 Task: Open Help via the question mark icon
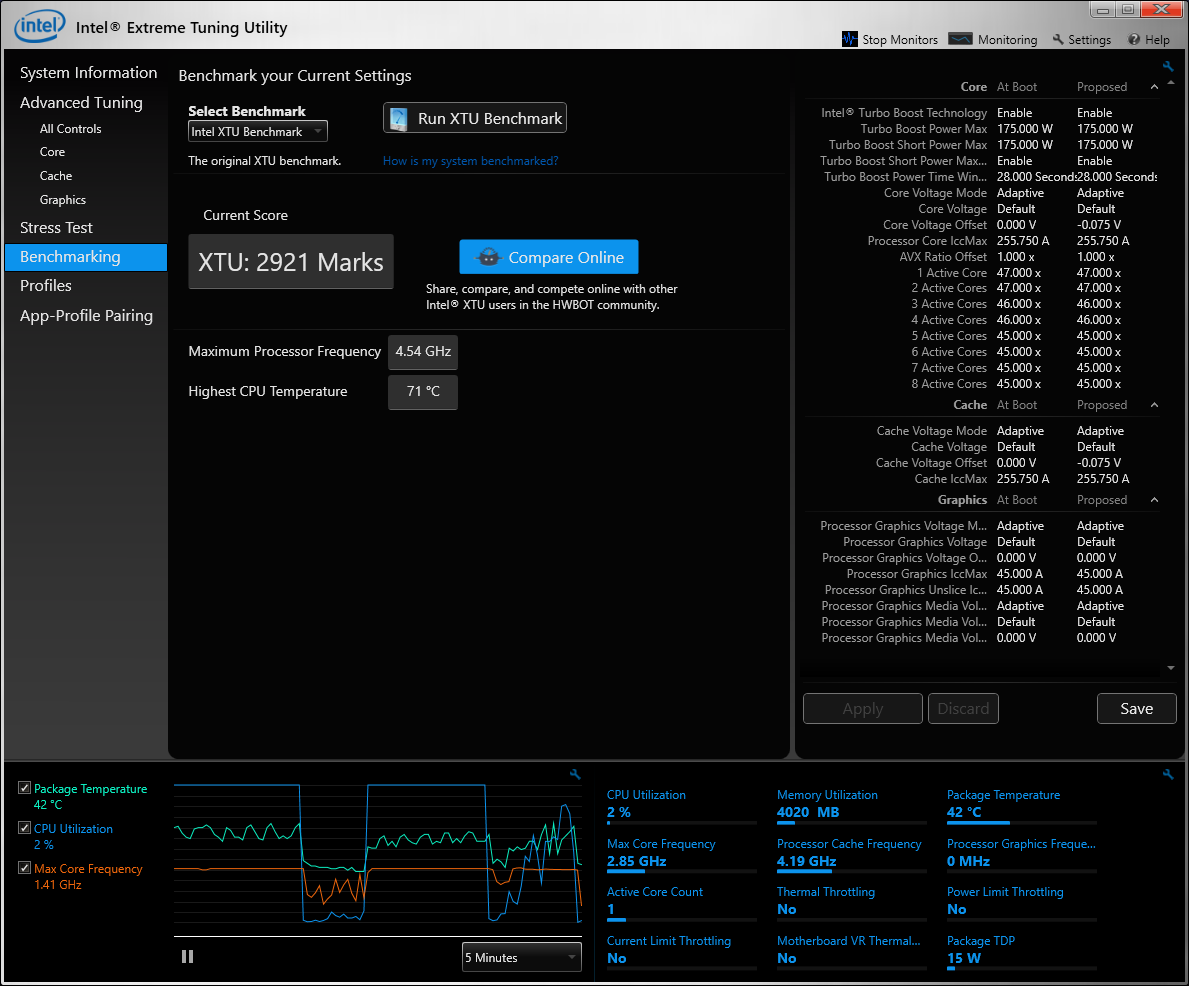pos(1134,39)
